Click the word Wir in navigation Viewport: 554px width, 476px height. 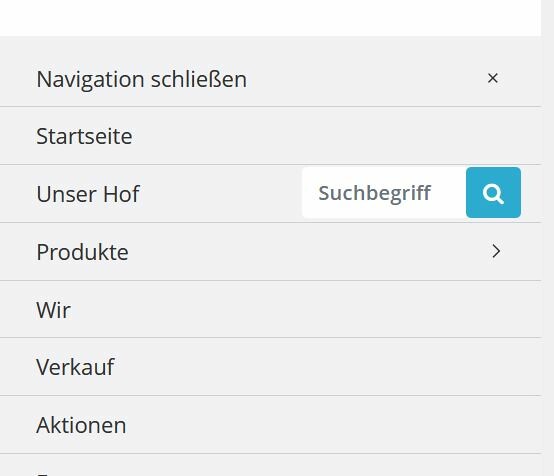click(x=53, y=310)
